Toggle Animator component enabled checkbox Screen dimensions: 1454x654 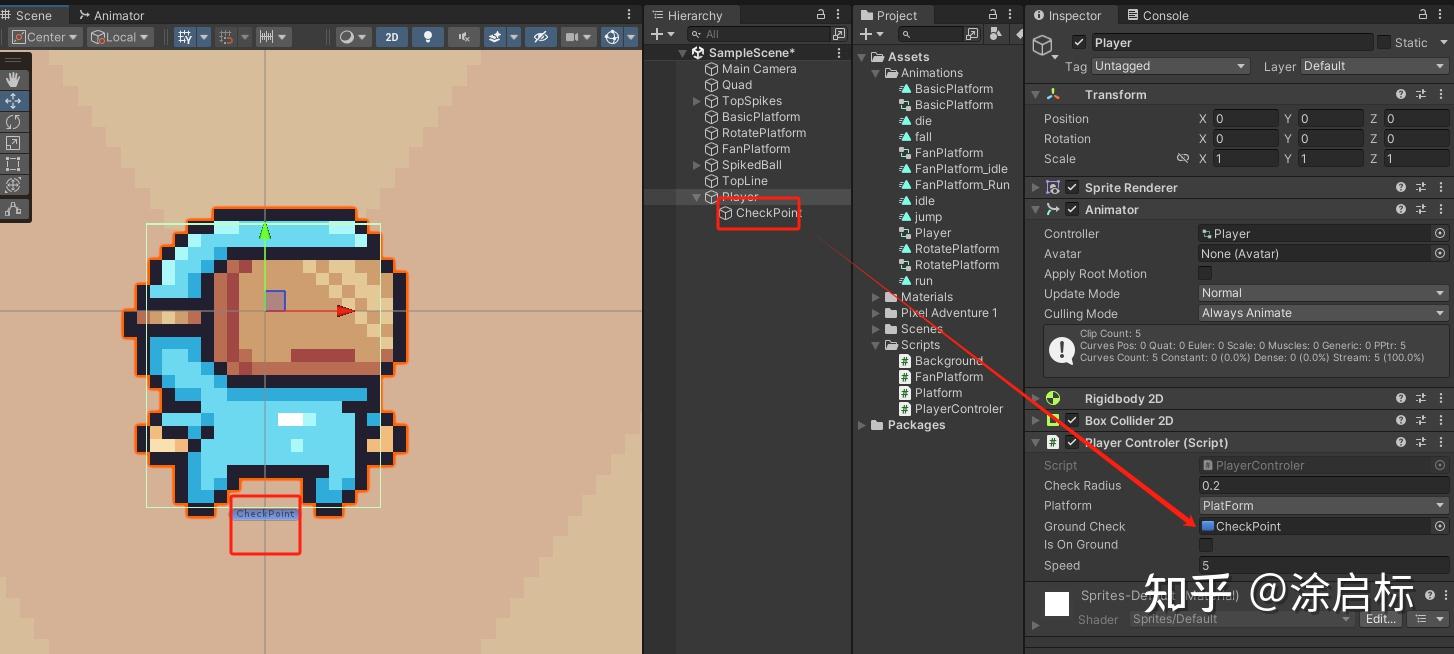point(1072,209)
